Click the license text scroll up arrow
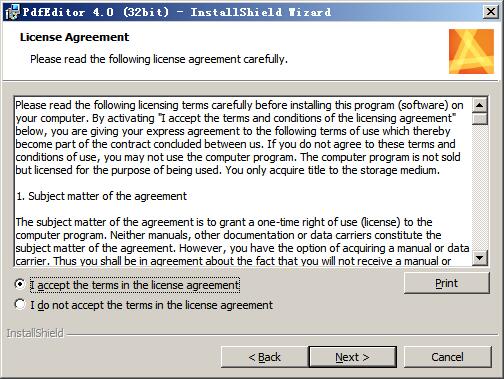The width and height of the screenshot is (504, 379). pyautogui.click(x=480, y=105)
